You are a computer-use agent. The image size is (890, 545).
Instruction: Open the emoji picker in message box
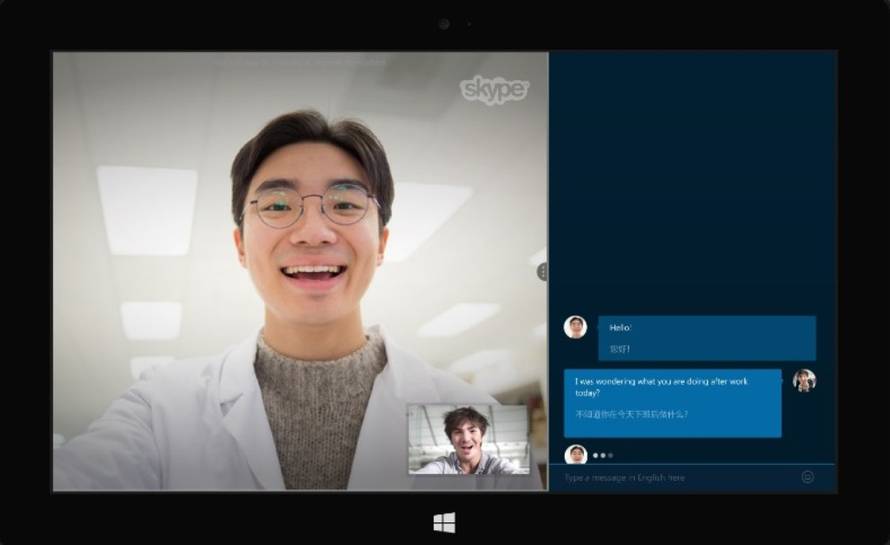pyautogui.click(x=807, y=477)
